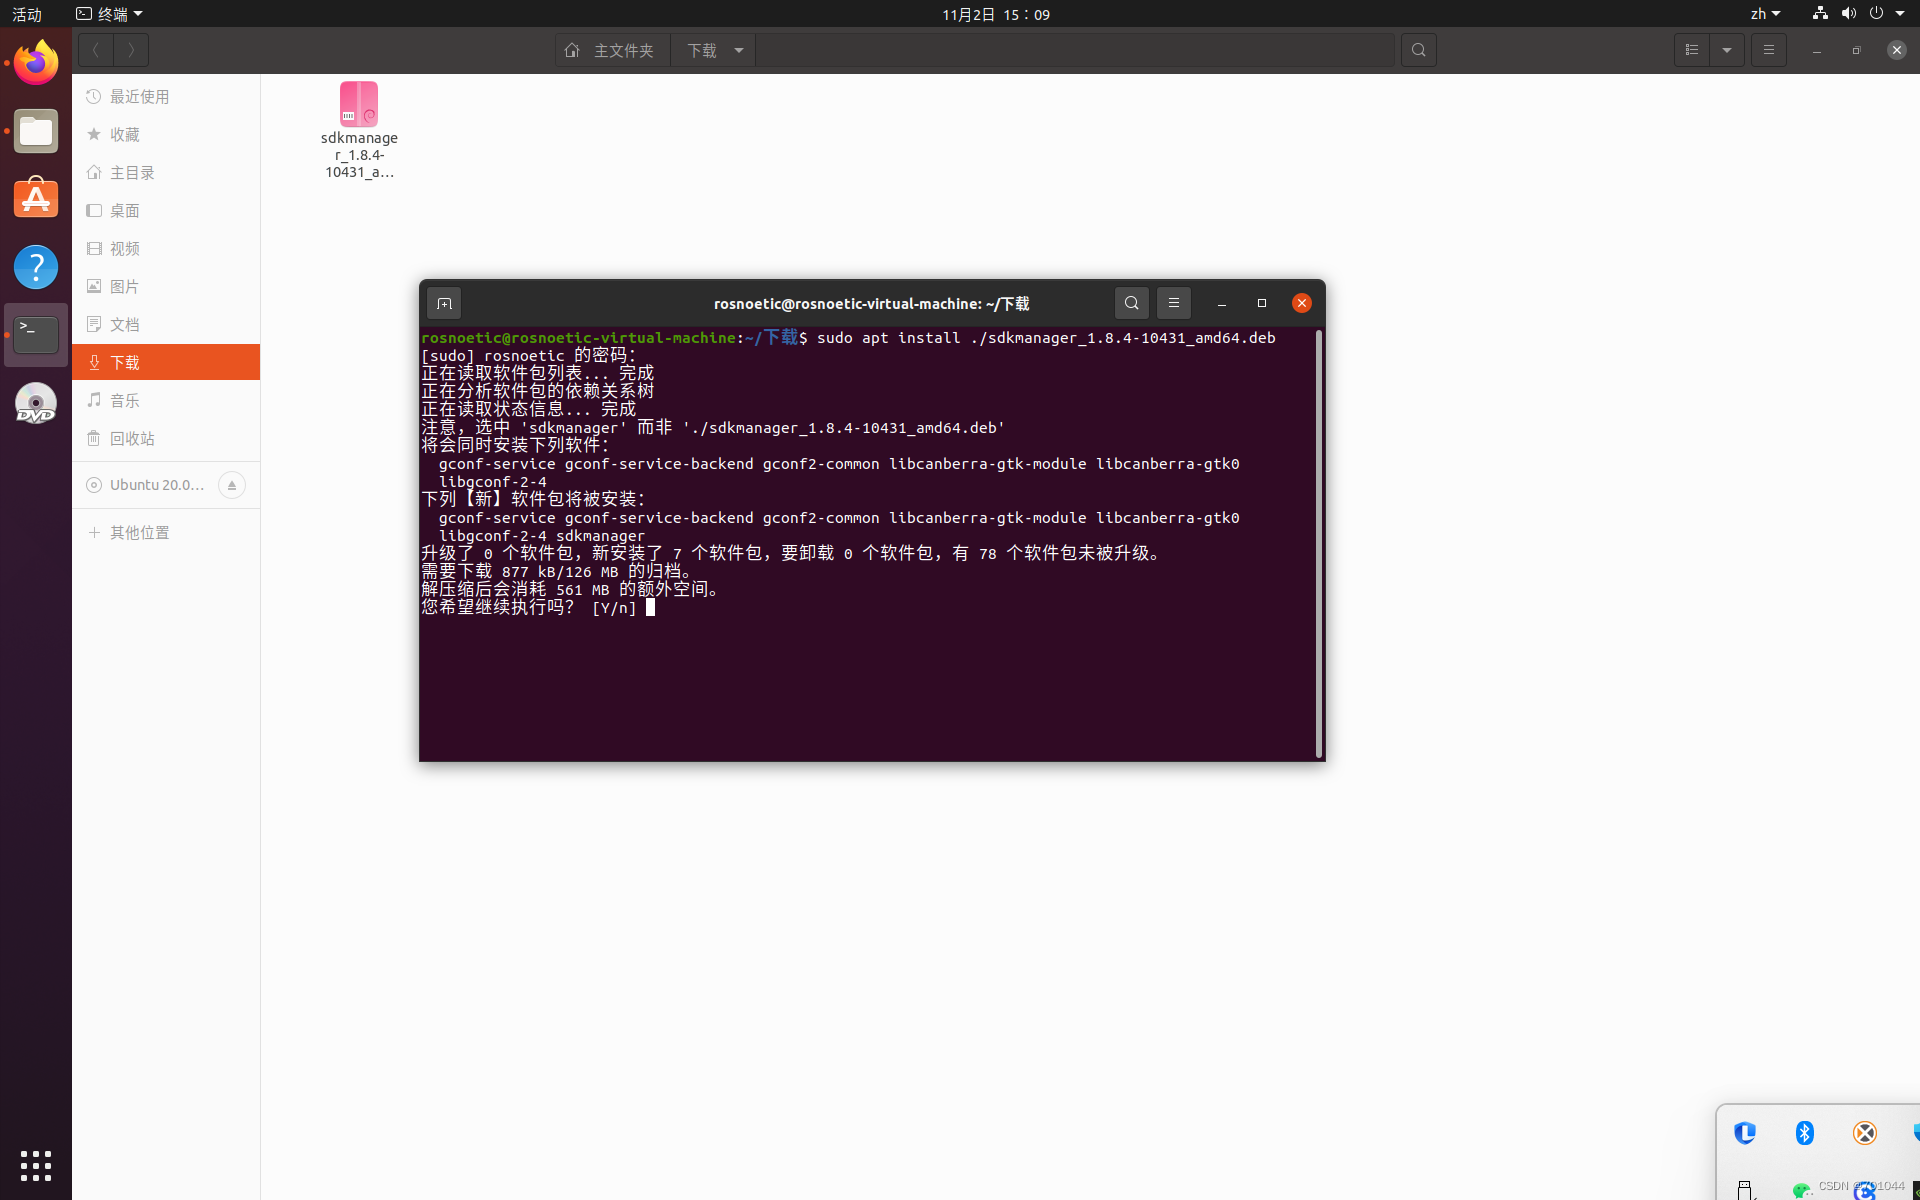Open the view options dropdown arrow
Screen dimensions: 1920x1200
coord(1727,49)
